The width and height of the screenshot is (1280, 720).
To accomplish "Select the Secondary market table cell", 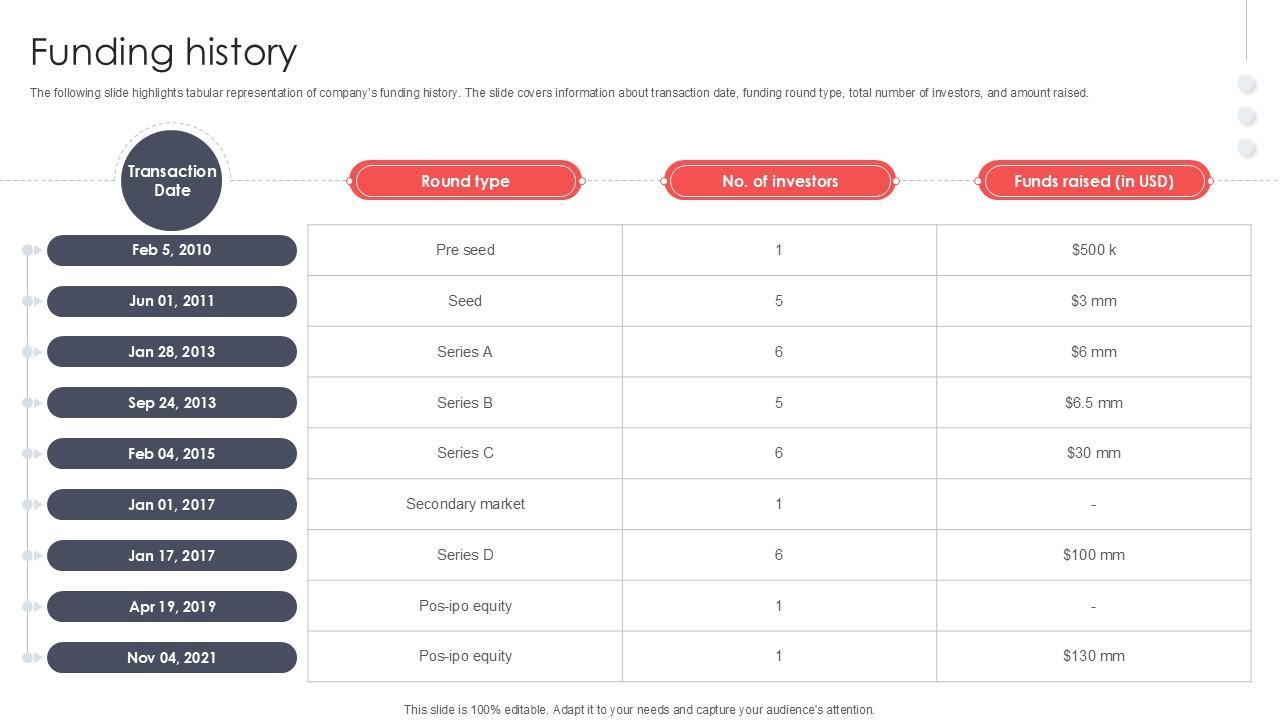I will click(x=465, y=504).
